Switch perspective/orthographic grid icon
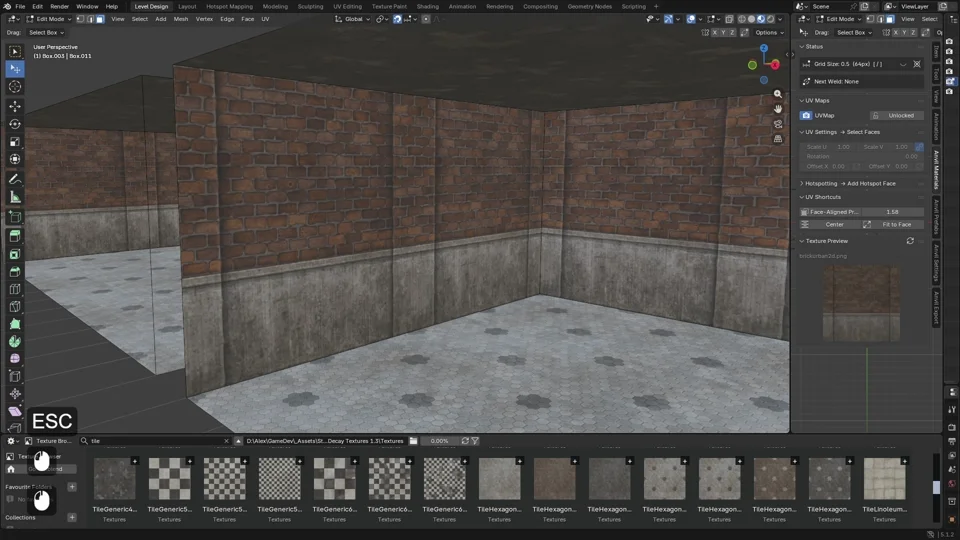Viewport: 960px width, 540px height. tap(778, 138)
